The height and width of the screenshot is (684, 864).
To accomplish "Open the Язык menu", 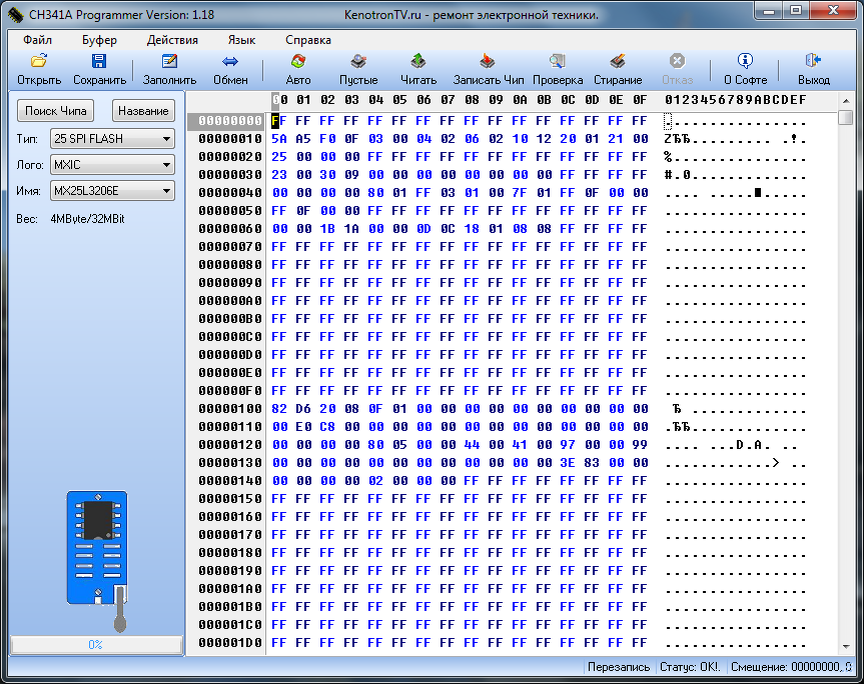I will 241,40.
